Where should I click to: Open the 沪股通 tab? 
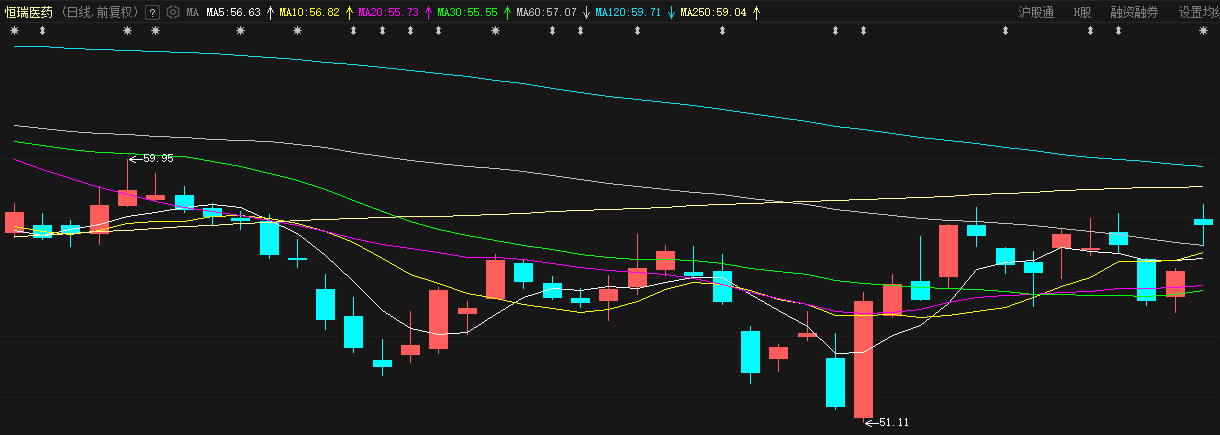pyautogui.click(x=1036, y=13)
